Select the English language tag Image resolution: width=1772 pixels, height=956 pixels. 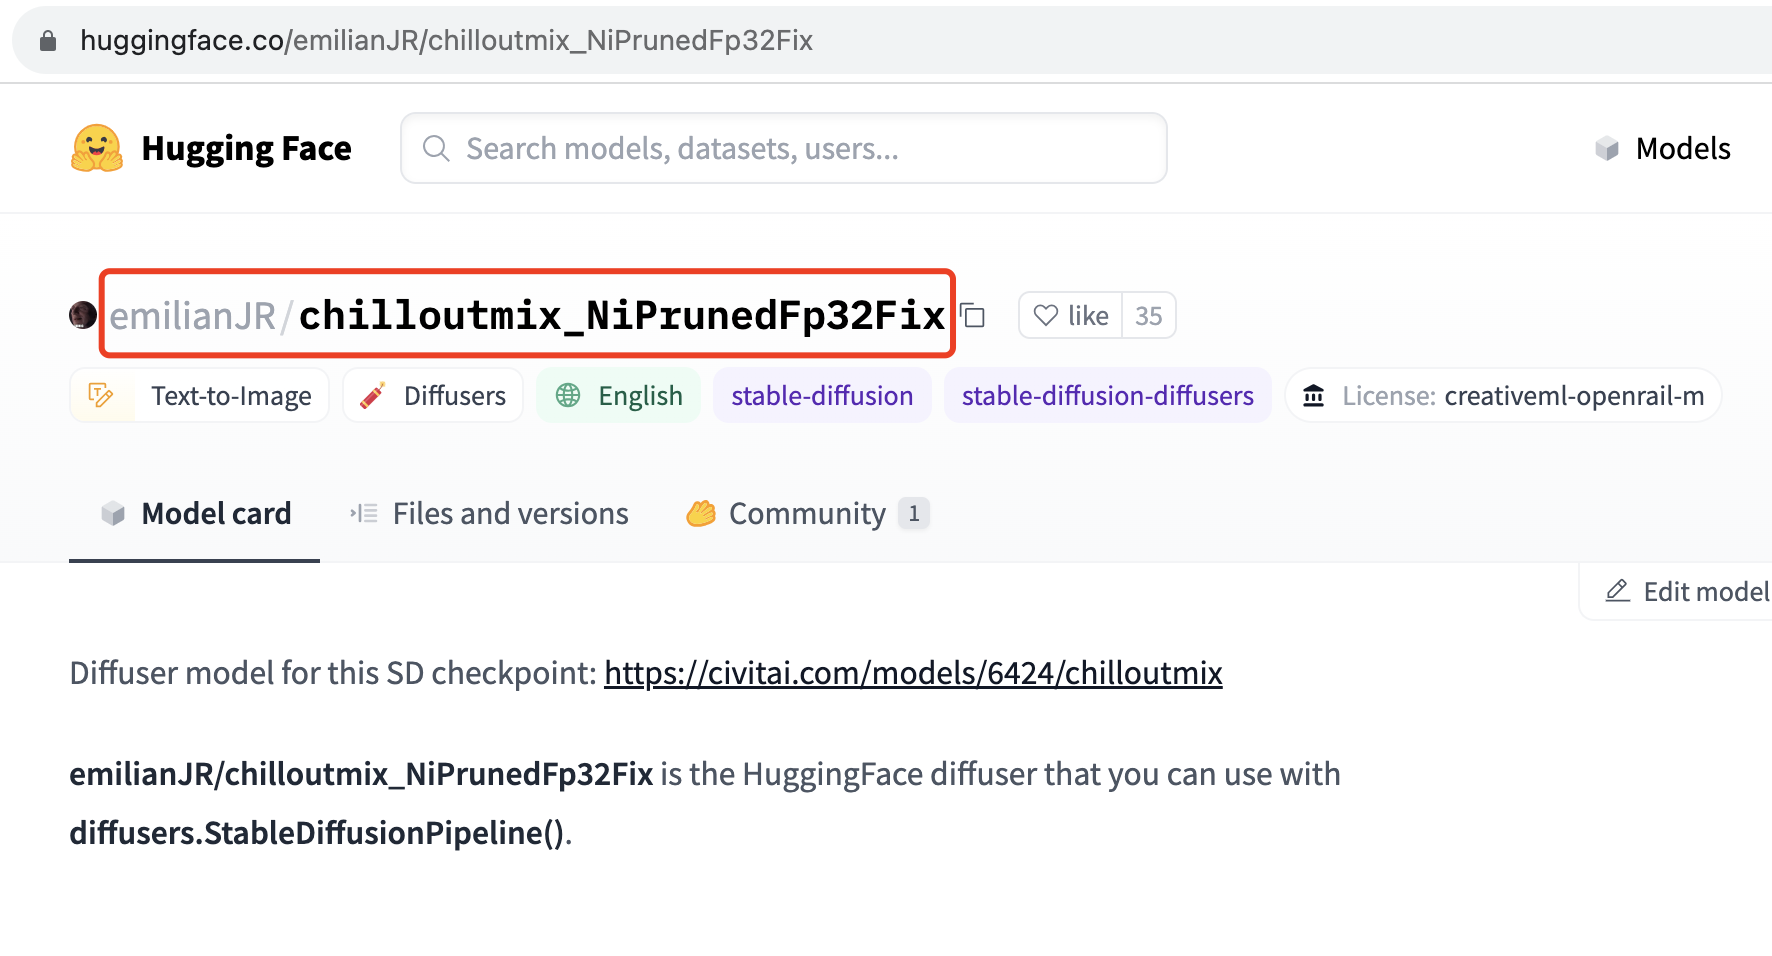click(619, 396)
